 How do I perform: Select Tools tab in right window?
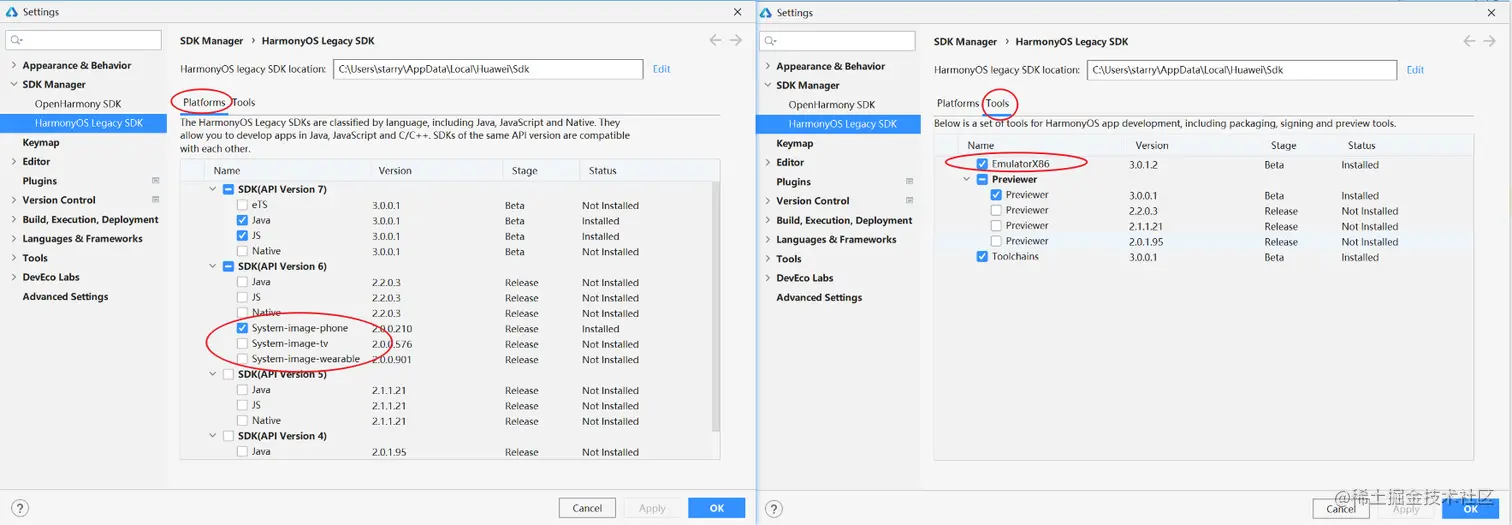(998, 103)
